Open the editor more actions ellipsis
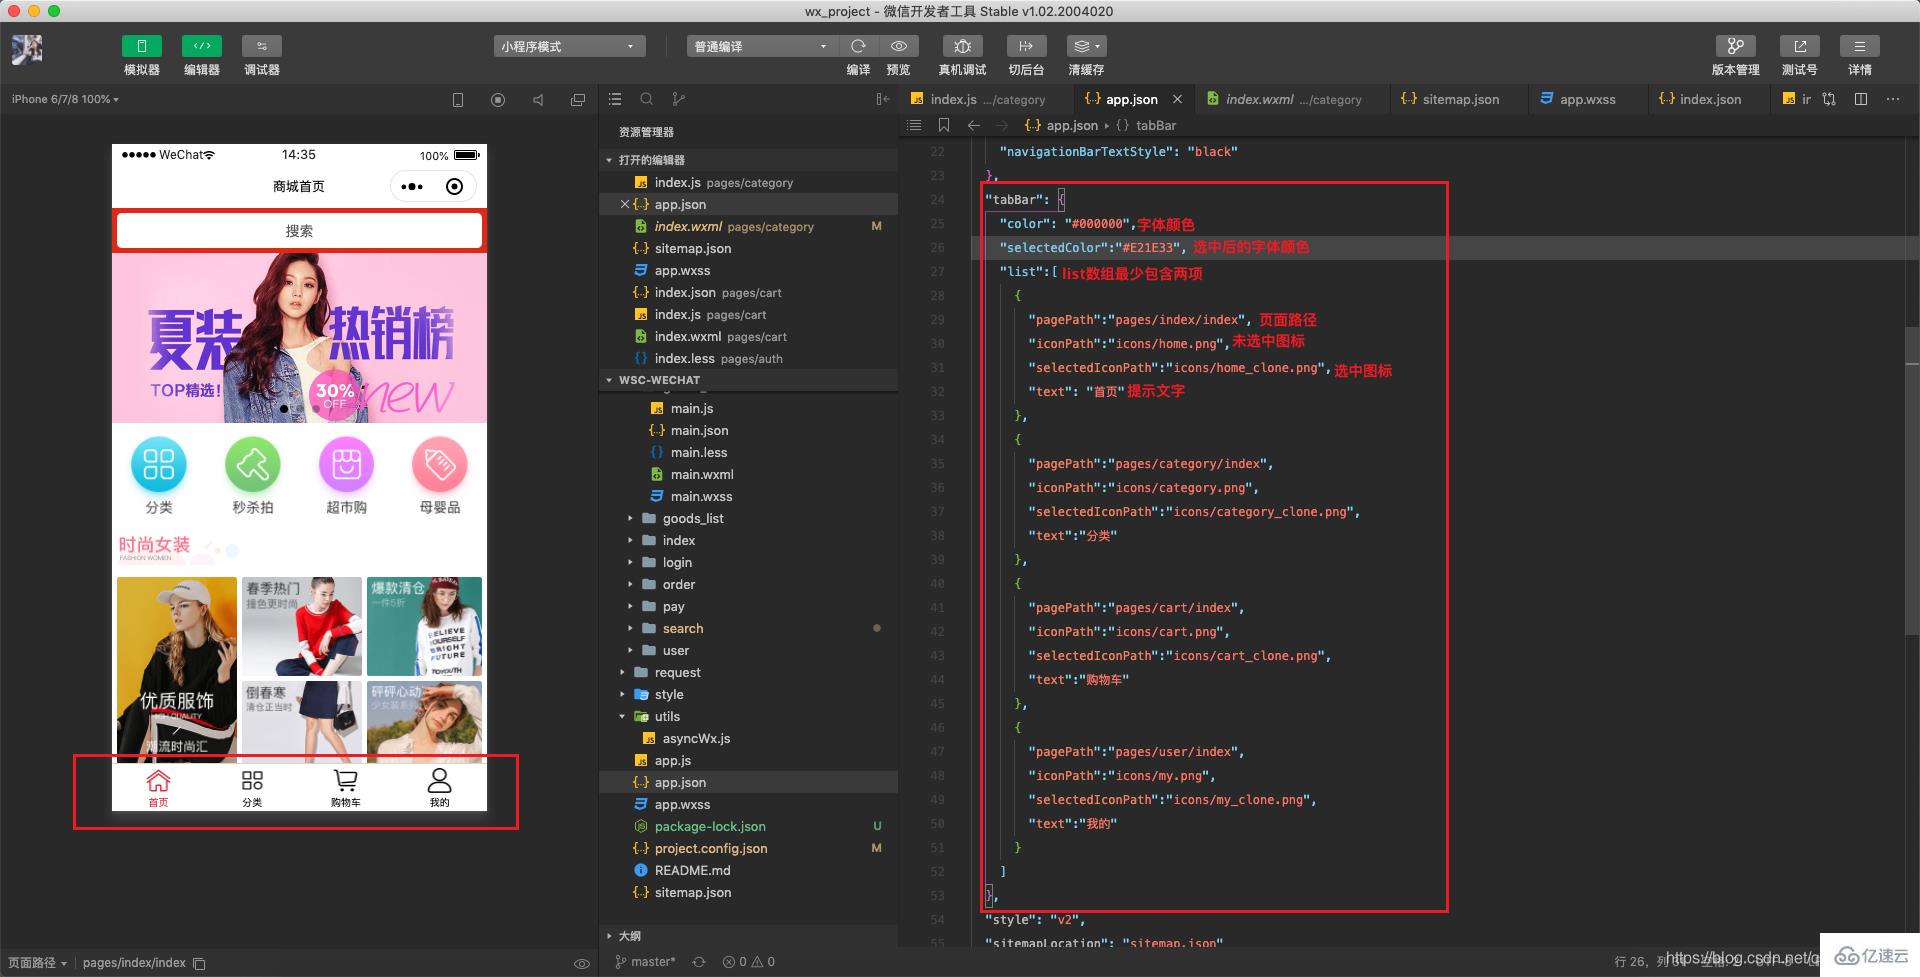 pyautogui.click(x=1893, y=99)
